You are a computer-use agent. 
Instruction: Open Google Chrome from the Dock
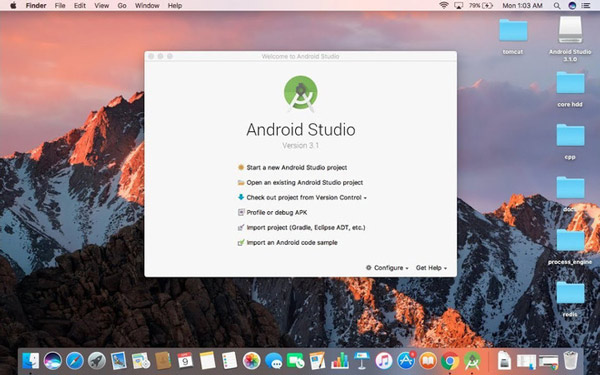pyautogui.click(x=450, y=360)
